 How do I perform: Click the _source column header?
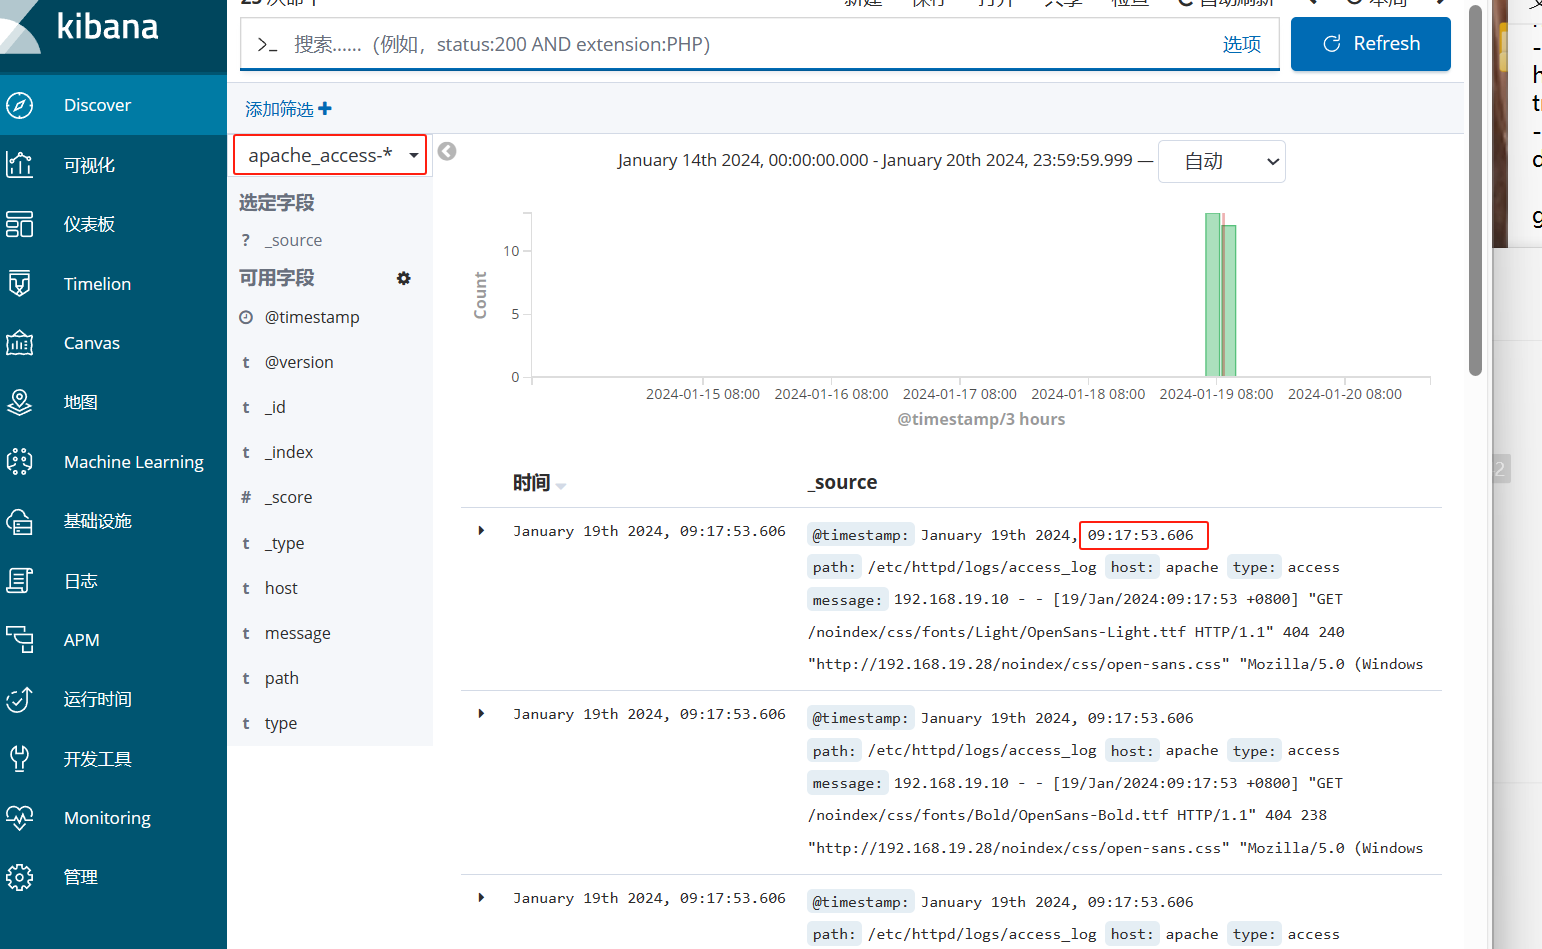[842, 482]
